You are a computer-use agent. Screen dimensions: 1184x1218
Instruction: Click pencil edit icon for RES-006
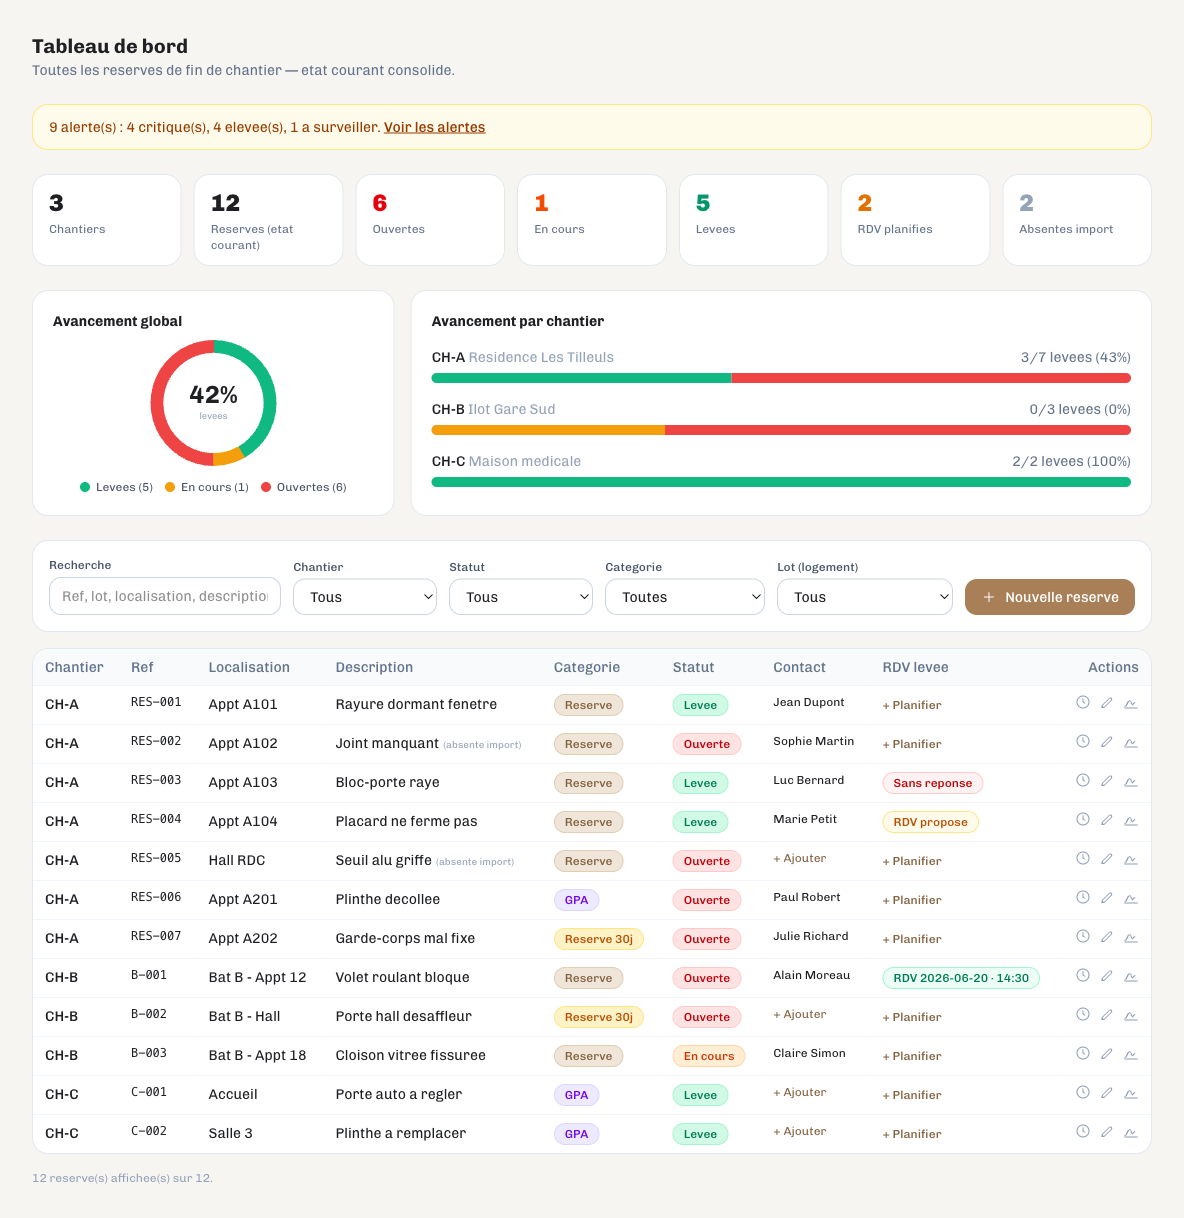point(1107,898)
